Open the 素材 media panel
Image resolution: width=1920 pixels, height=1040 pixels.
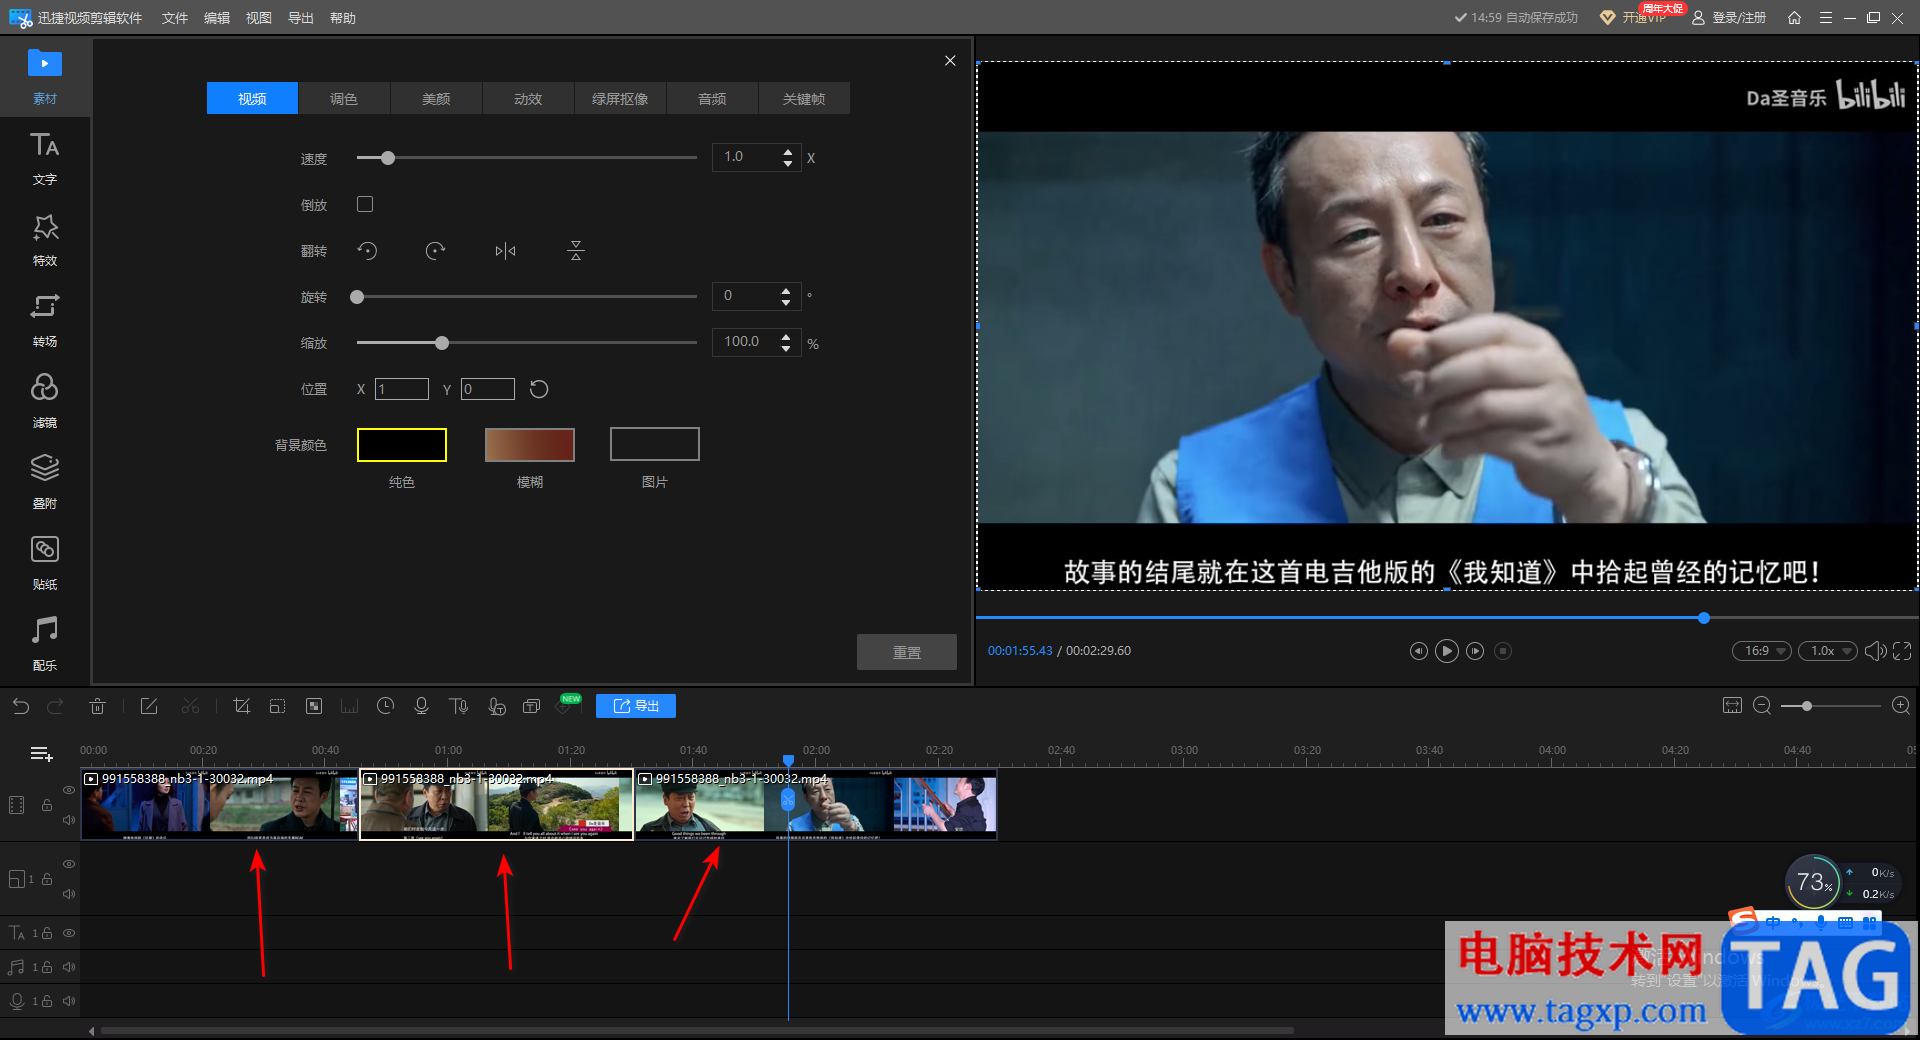(x=45, y=77)
